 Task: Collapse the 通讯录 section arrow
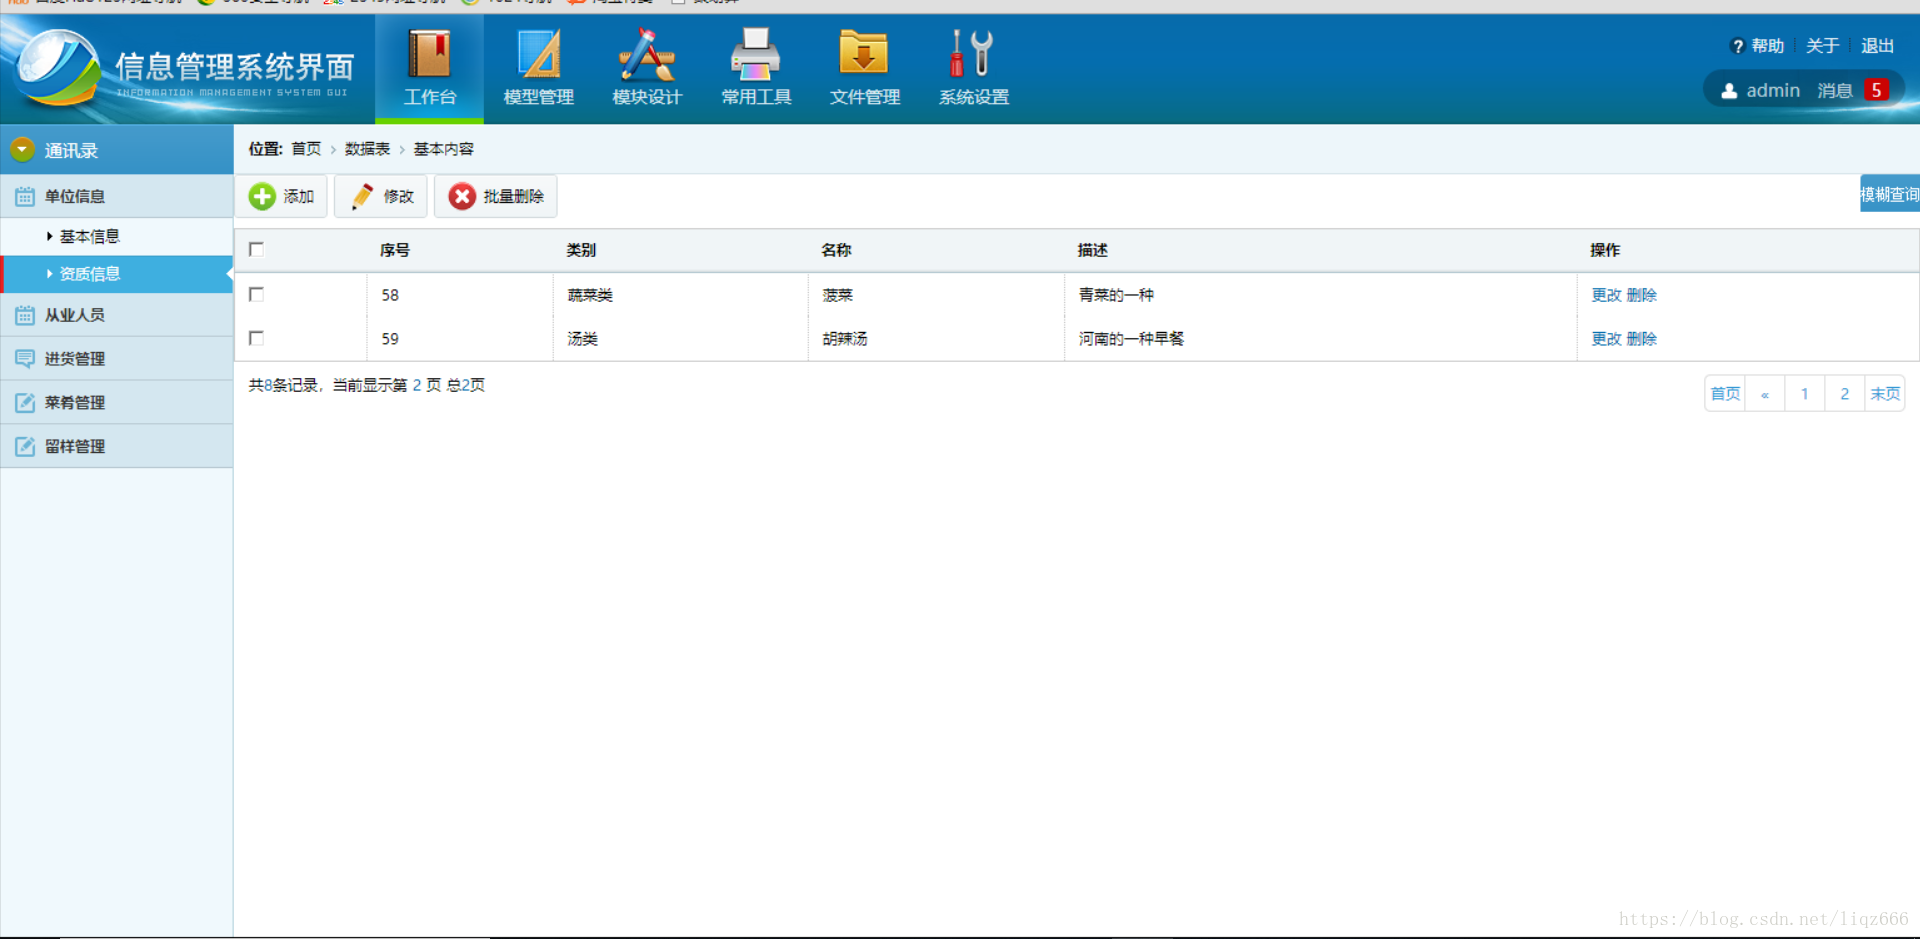[x=22, y=150]
